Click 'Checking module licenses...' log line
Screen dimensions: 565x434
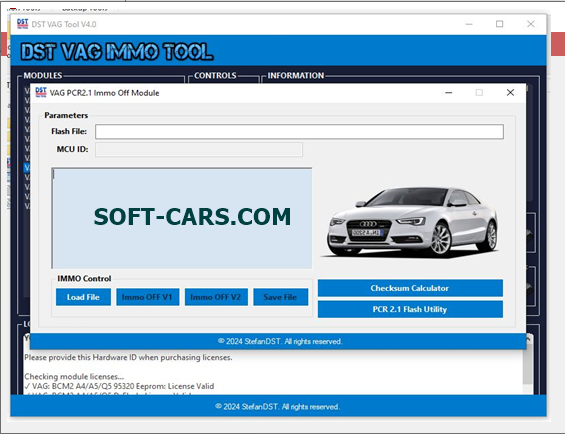pyautogui.click(x=74, y=376)
